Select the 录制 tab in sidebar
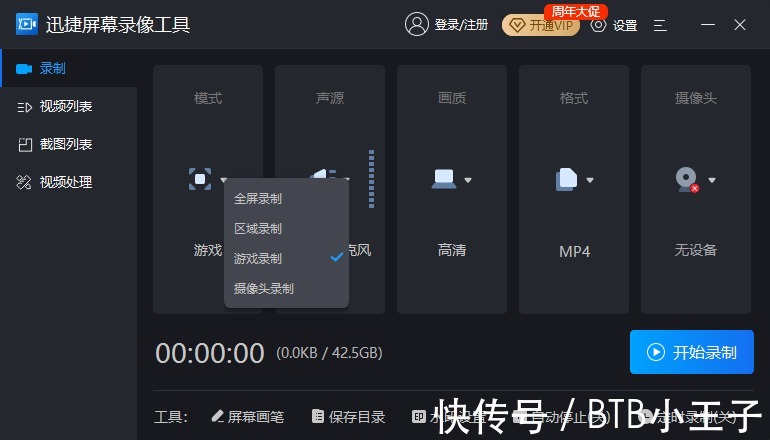This screenshot has width=770, height=440. [x=69, y=68]
